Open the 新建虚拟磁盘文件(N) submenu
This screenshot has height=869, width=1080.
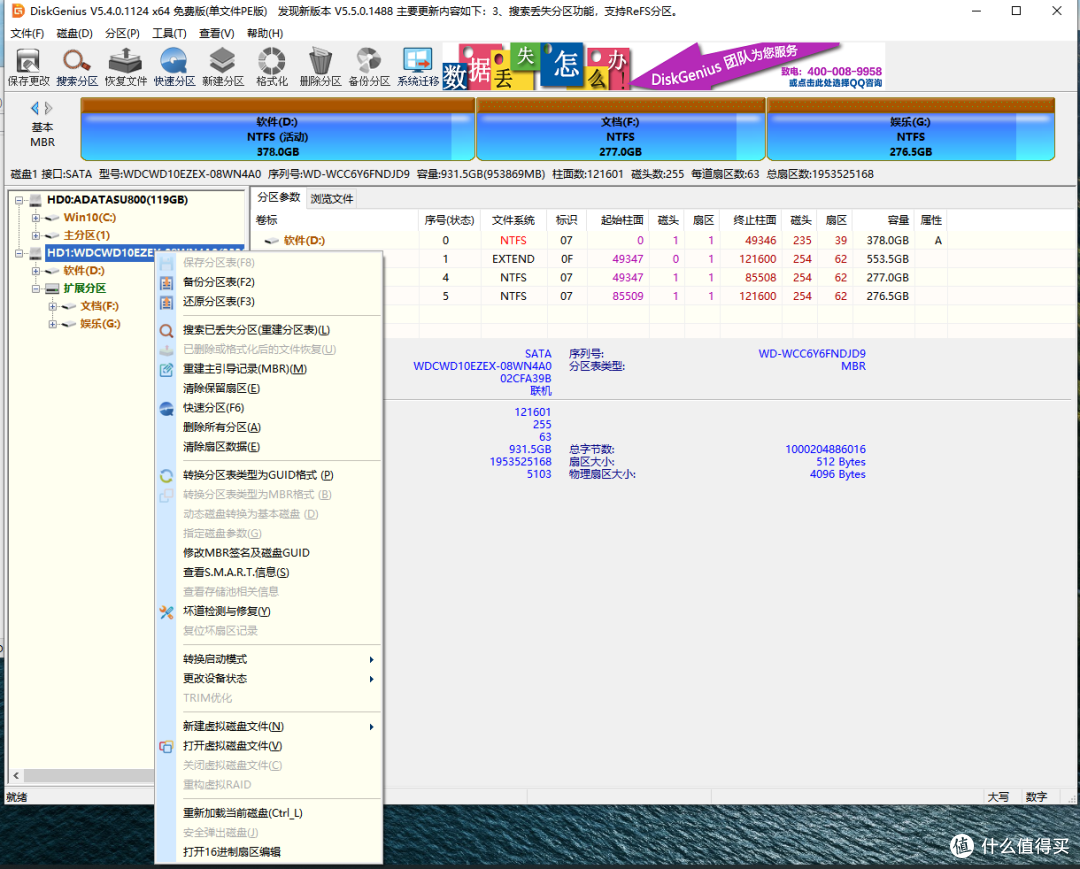pos(269,726)
